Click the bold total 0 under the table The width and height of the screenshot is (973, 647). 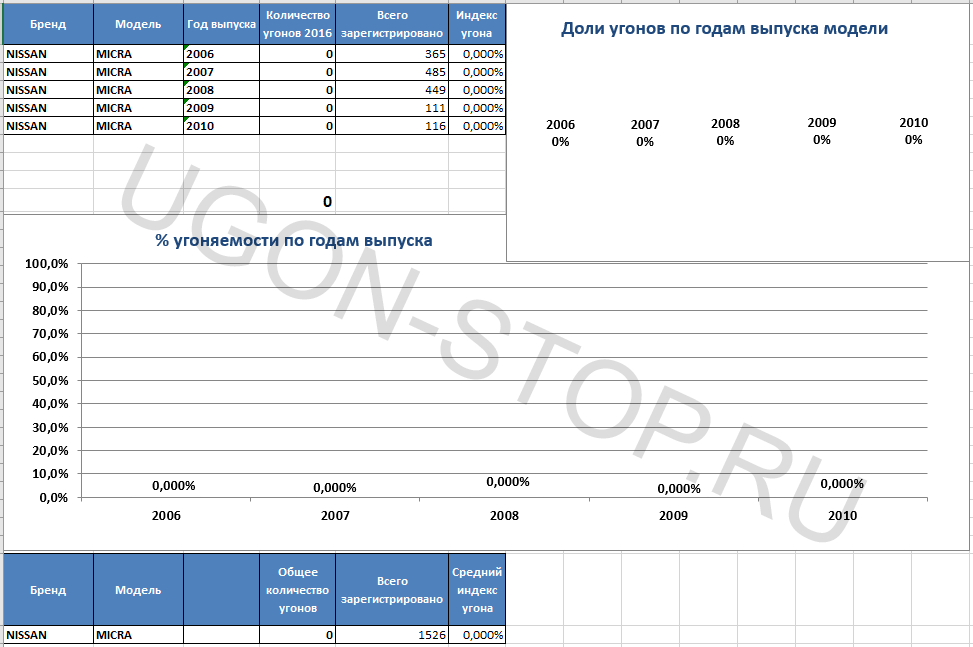click(x=327, y=202)
